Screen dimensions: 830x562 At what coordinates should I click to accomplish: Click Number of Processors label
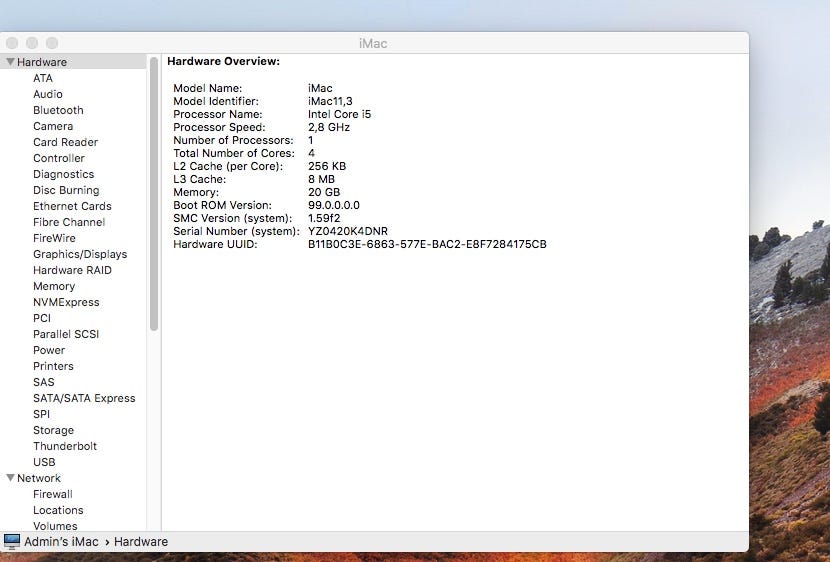(233, 140)
